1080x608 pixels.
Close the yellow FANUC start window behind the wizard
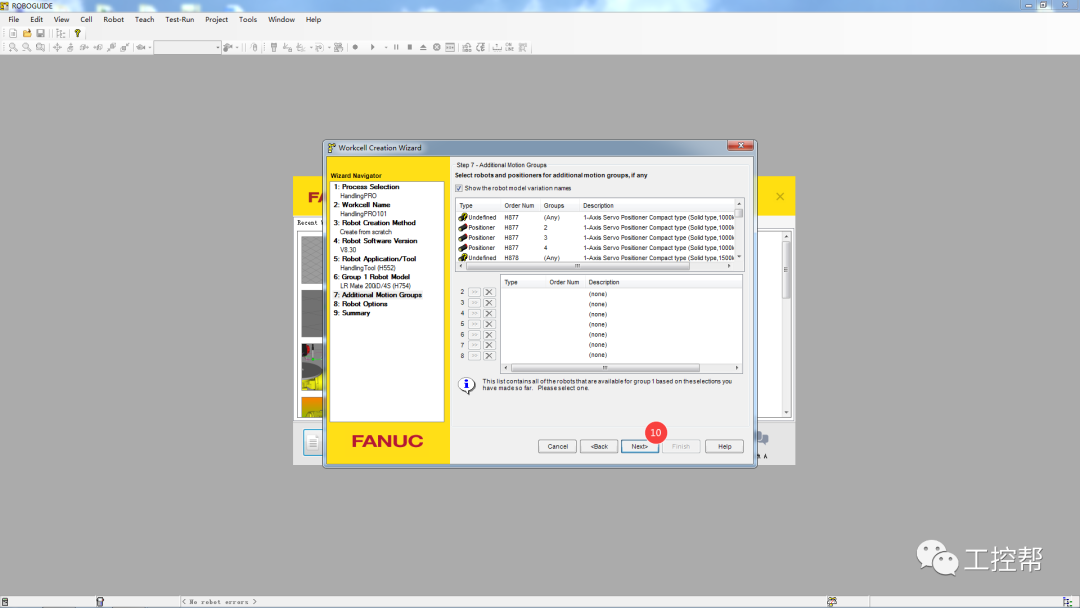click(x=780, y=196)
